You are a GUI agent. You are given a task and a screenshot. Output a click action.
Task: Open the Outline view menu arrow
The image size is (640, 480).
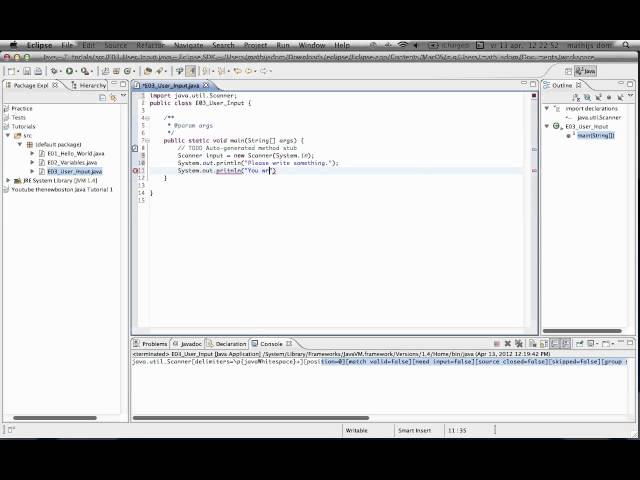click(631, 95)
